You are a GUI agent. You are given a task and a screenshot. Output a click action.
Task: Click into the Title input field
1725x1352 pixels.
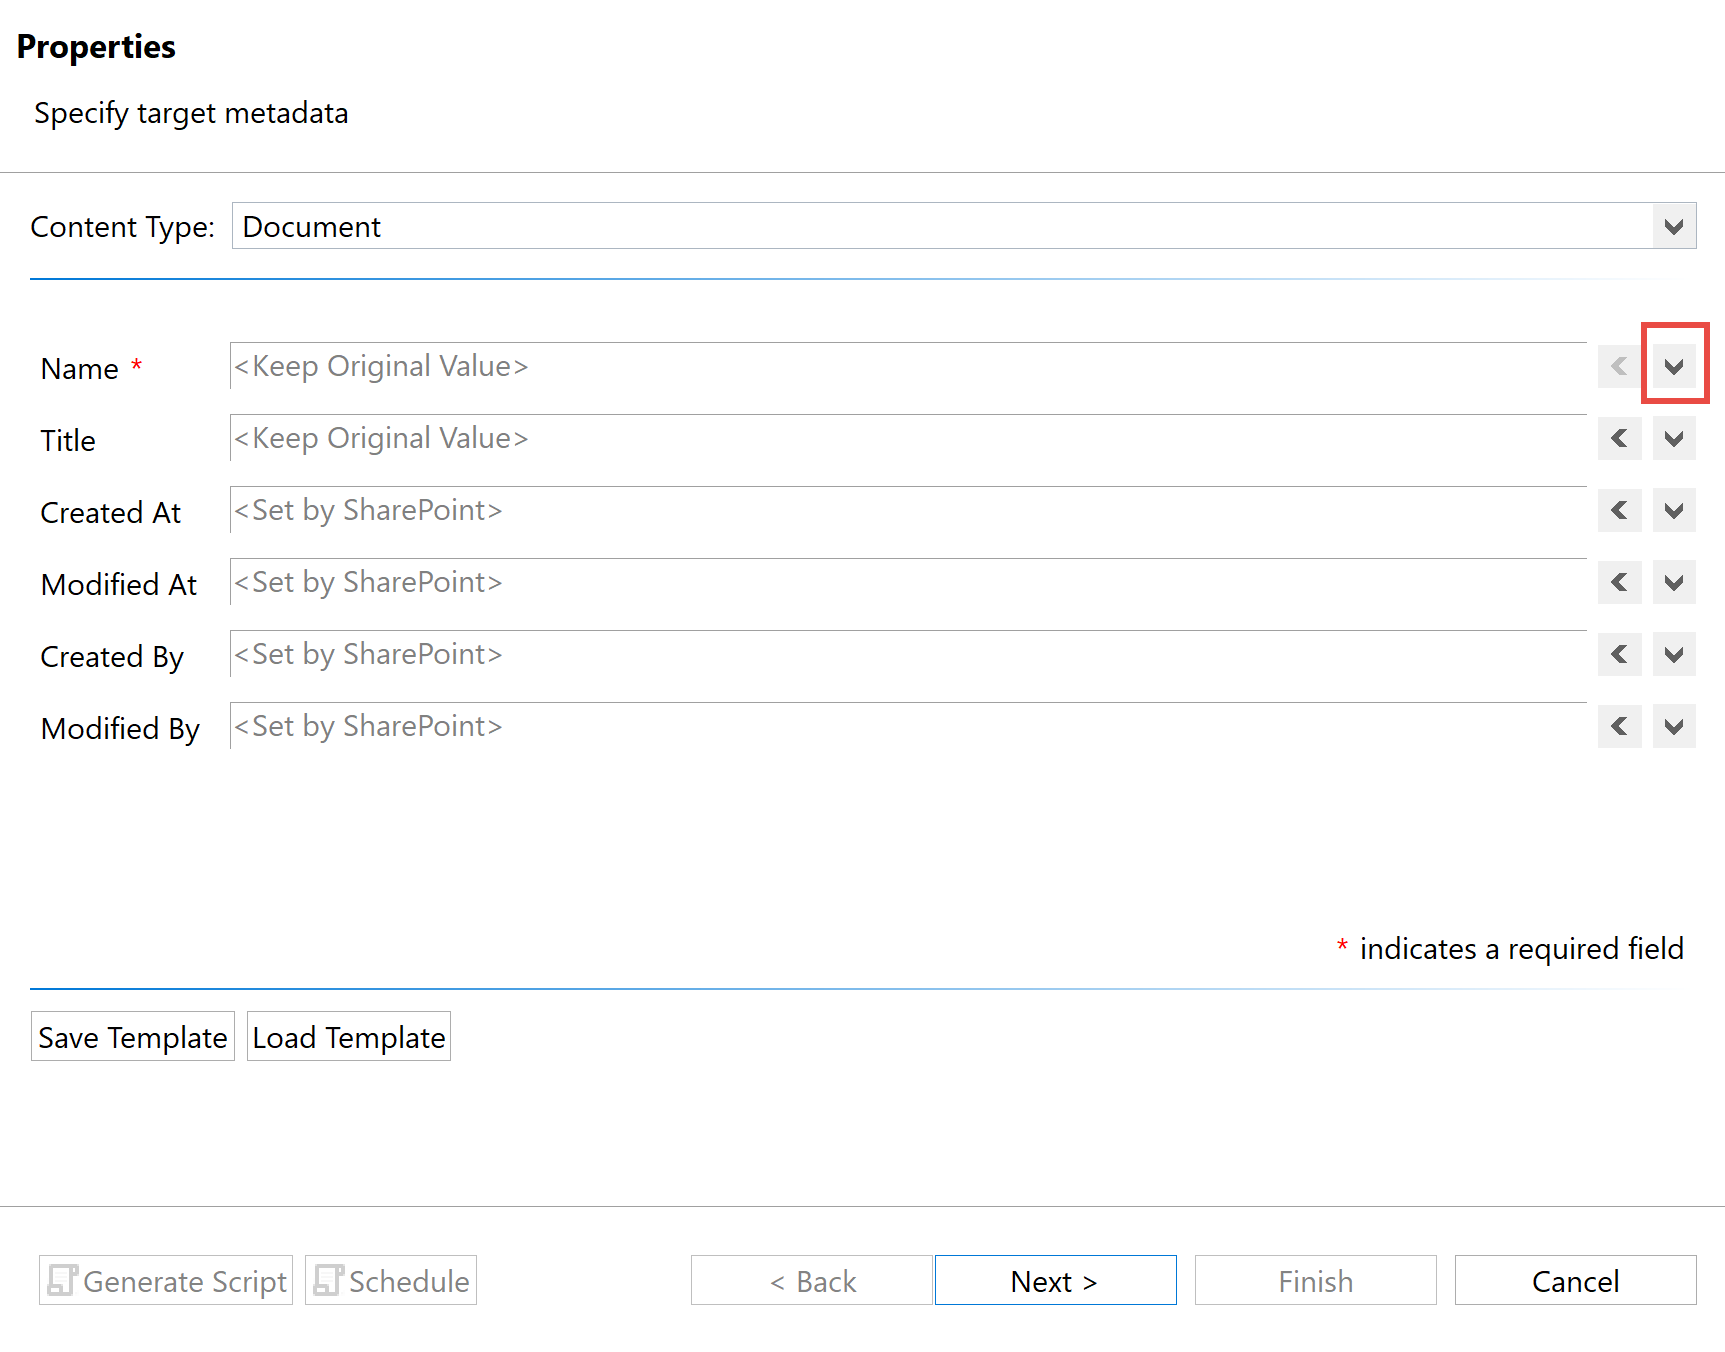(907, 439)
